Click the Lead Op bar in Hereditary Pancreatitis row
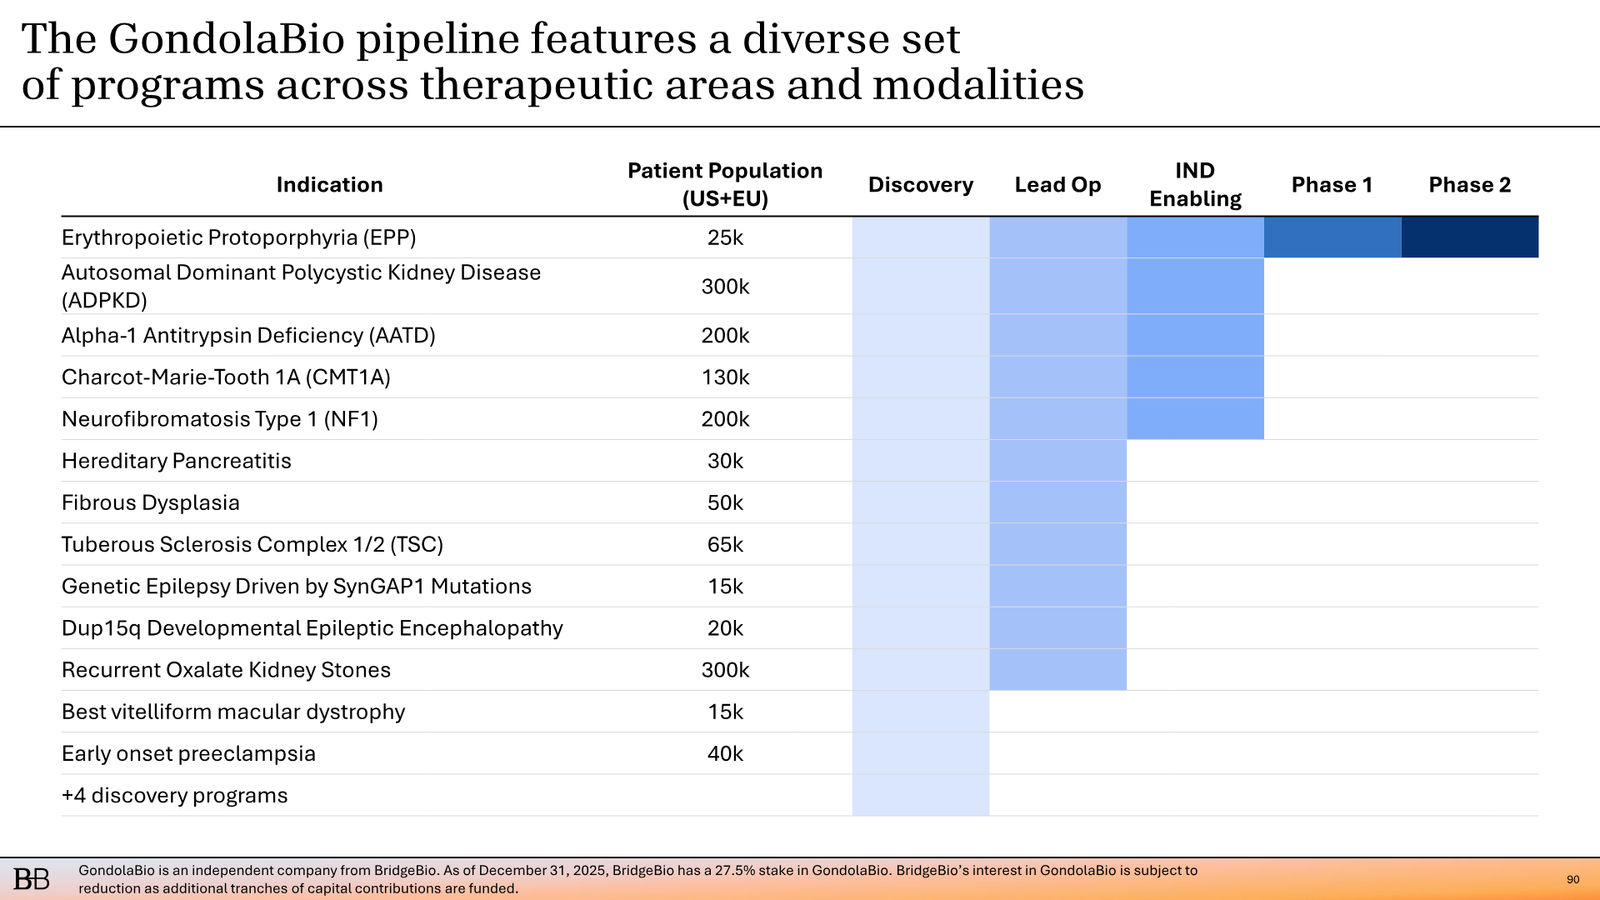Image resolution: width=1600 pixels, height=900 pixels. point(1058,461)
